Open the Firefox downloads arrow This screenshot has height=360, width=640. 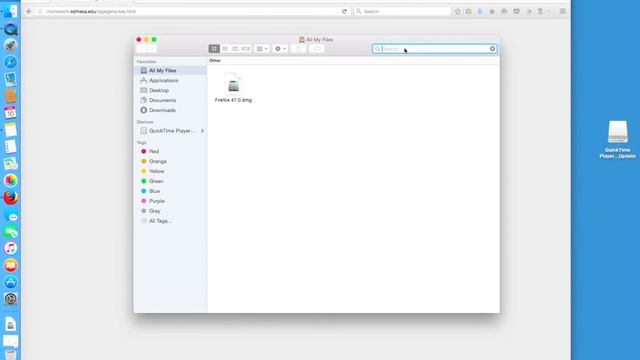pyautogui.click(x=480, y=11)
